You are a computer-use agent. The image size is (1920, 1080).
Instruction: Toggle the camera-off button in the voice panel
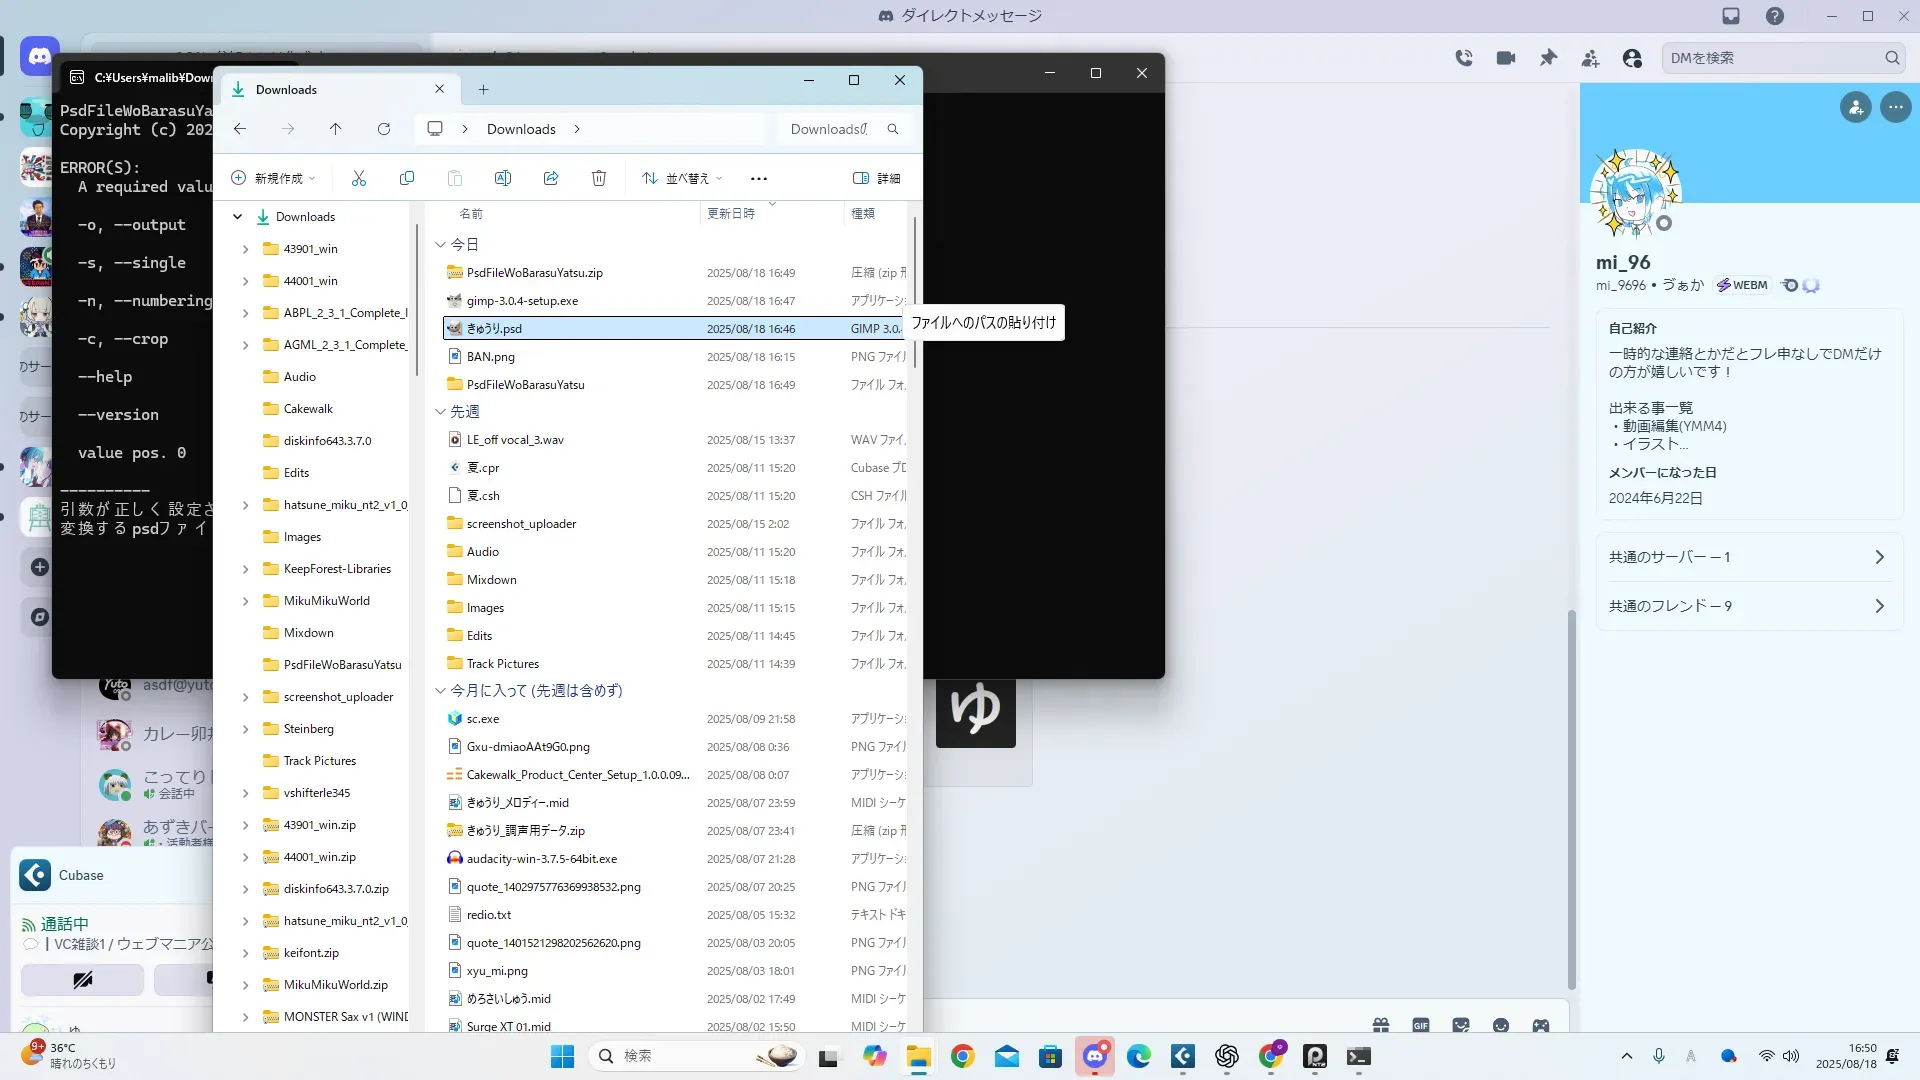pyautogui.click(x=83, y=979)
